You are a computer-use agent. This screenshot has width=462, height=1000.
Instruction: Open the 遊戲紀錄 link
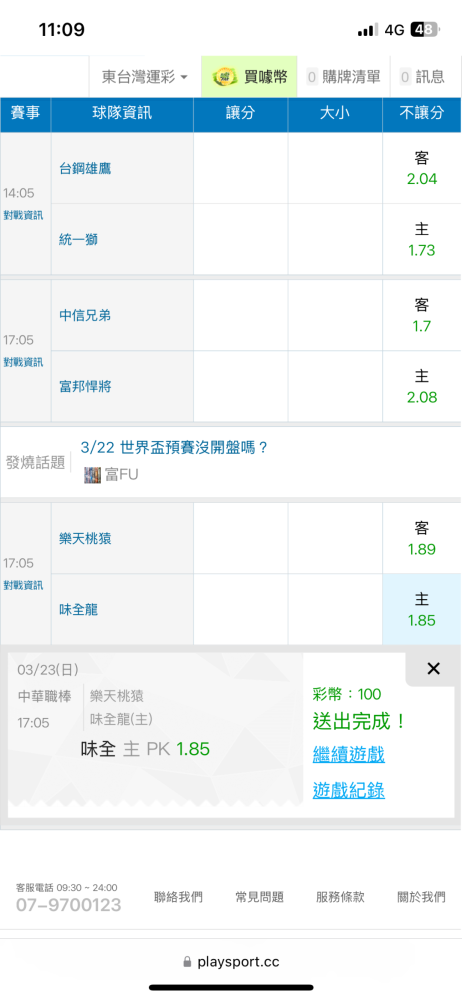349,790
